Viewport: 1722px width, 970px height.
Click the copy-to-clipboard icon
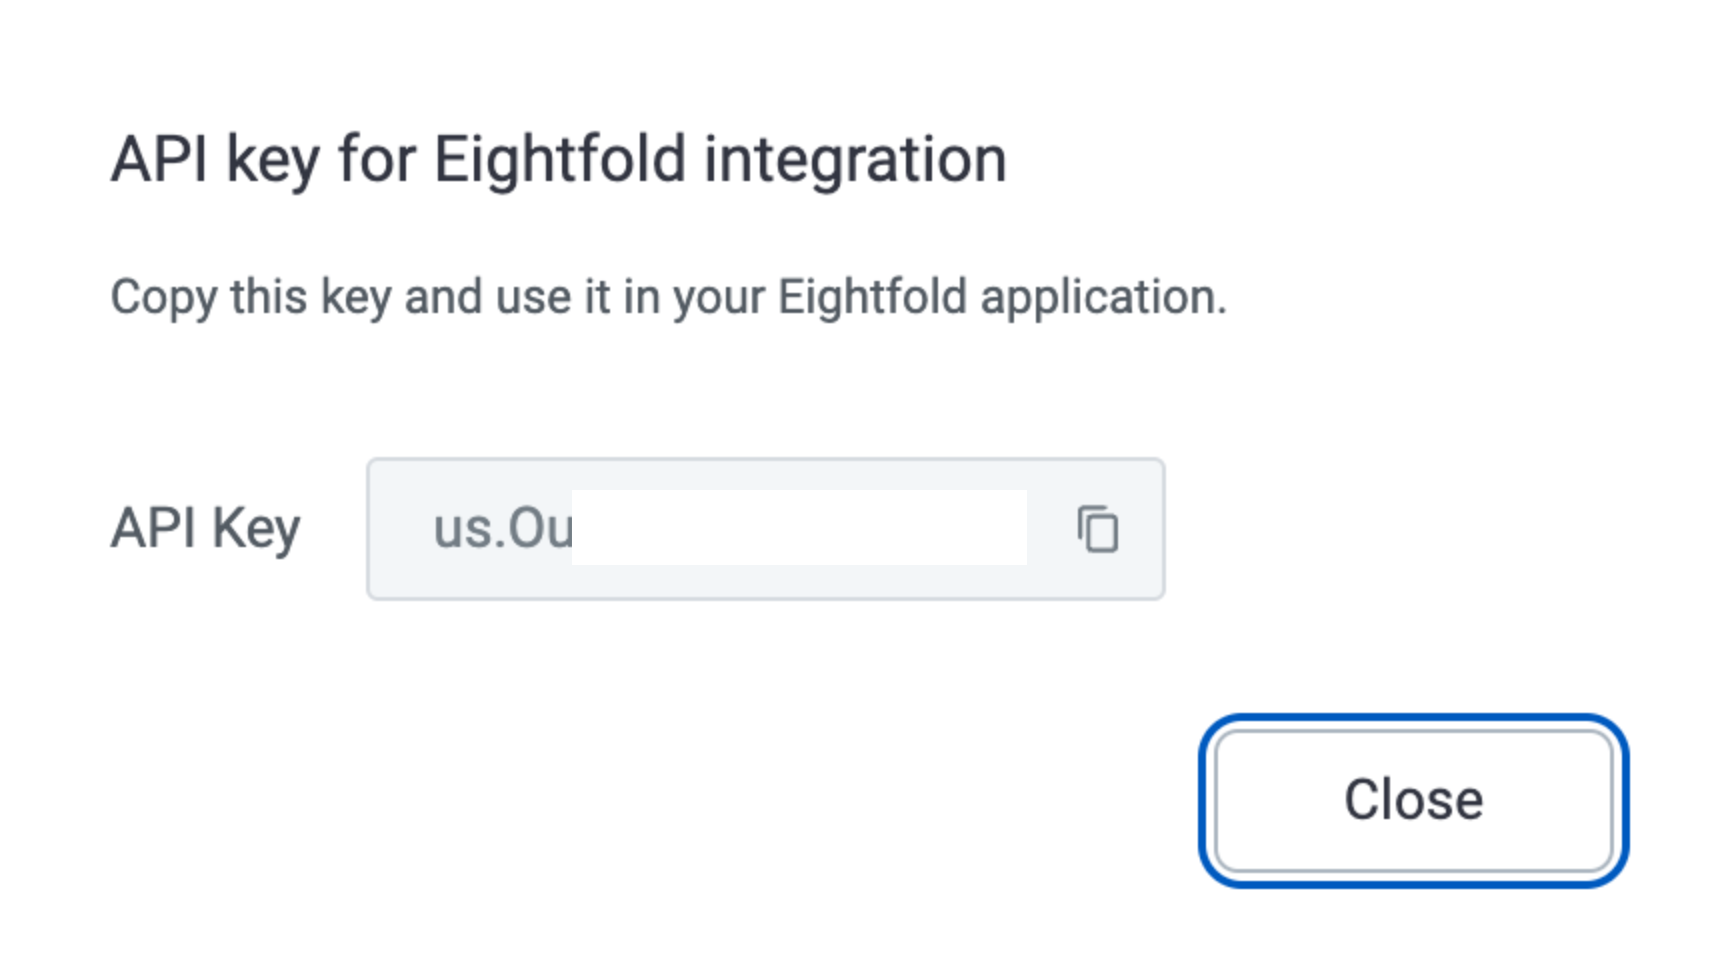tap(1097, 529)
